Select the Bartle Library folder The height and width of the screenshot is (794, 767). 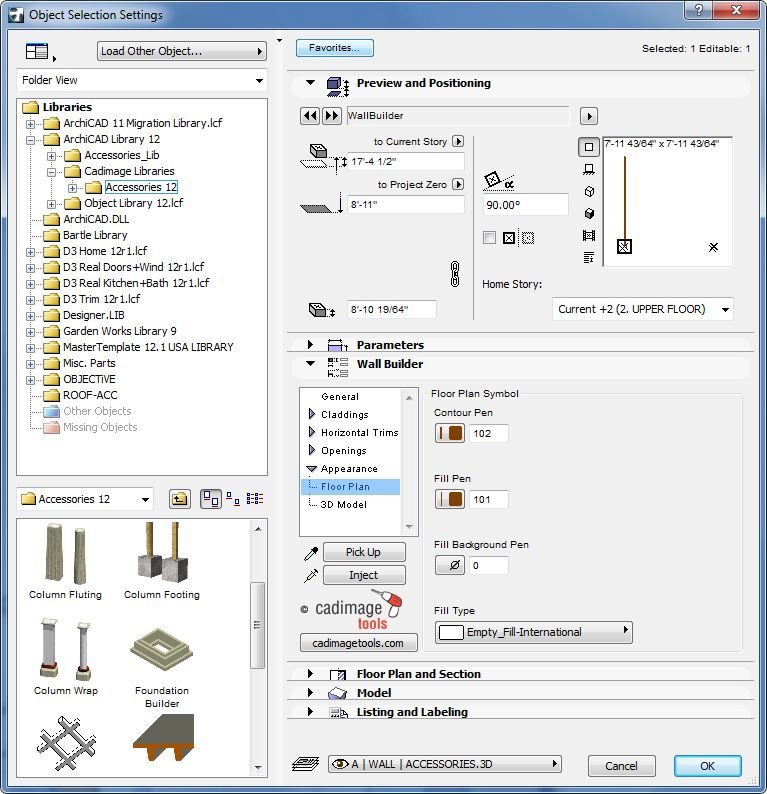[95, 235]
